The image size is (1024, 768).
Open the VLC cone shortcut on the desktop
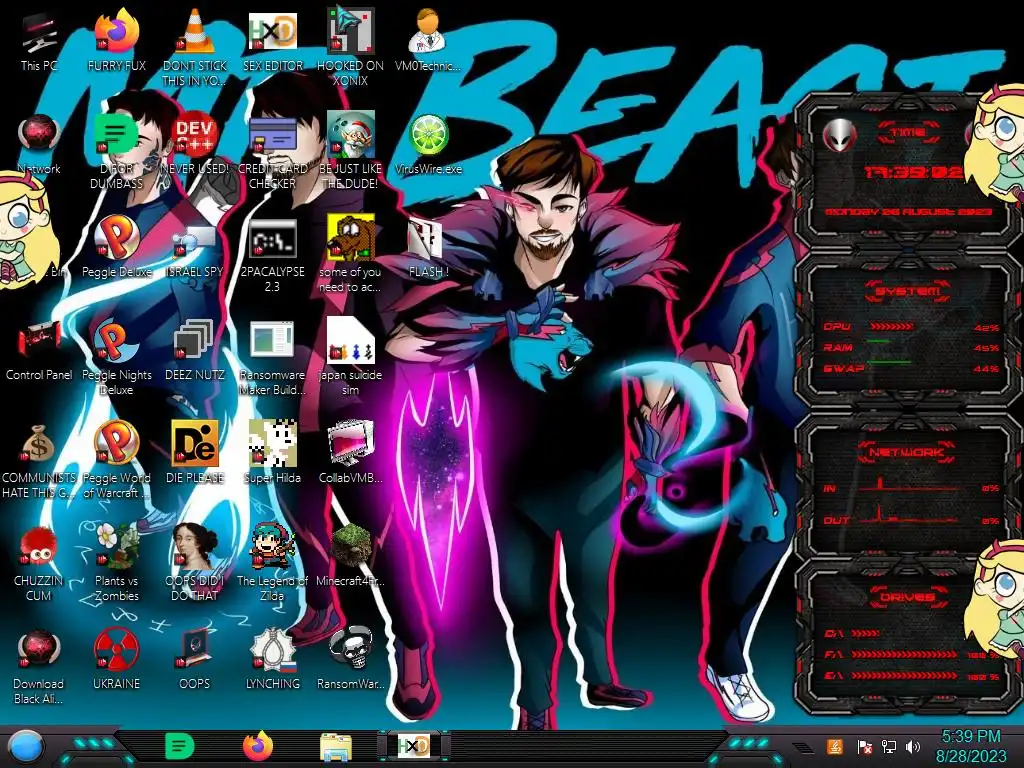pos(195,47)
